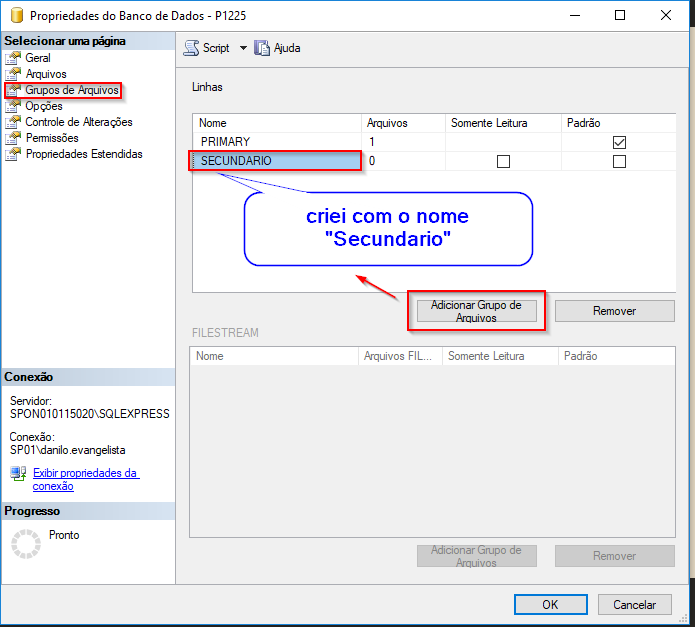Toggle Somente Leitura for SECUNDARIO
The width and height of the screenshot is (695, 627).
pos(503,161)
